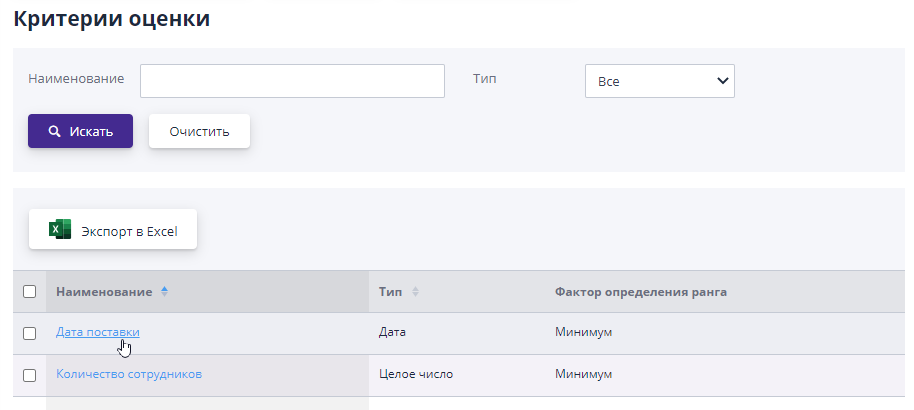
Task: Click the magnifier icon on the Искать button
Action: click(54, 131)
